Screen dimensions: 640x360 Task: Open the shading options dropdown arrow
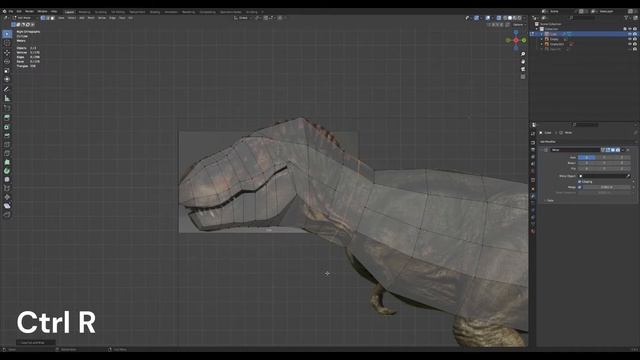[524, 18]
